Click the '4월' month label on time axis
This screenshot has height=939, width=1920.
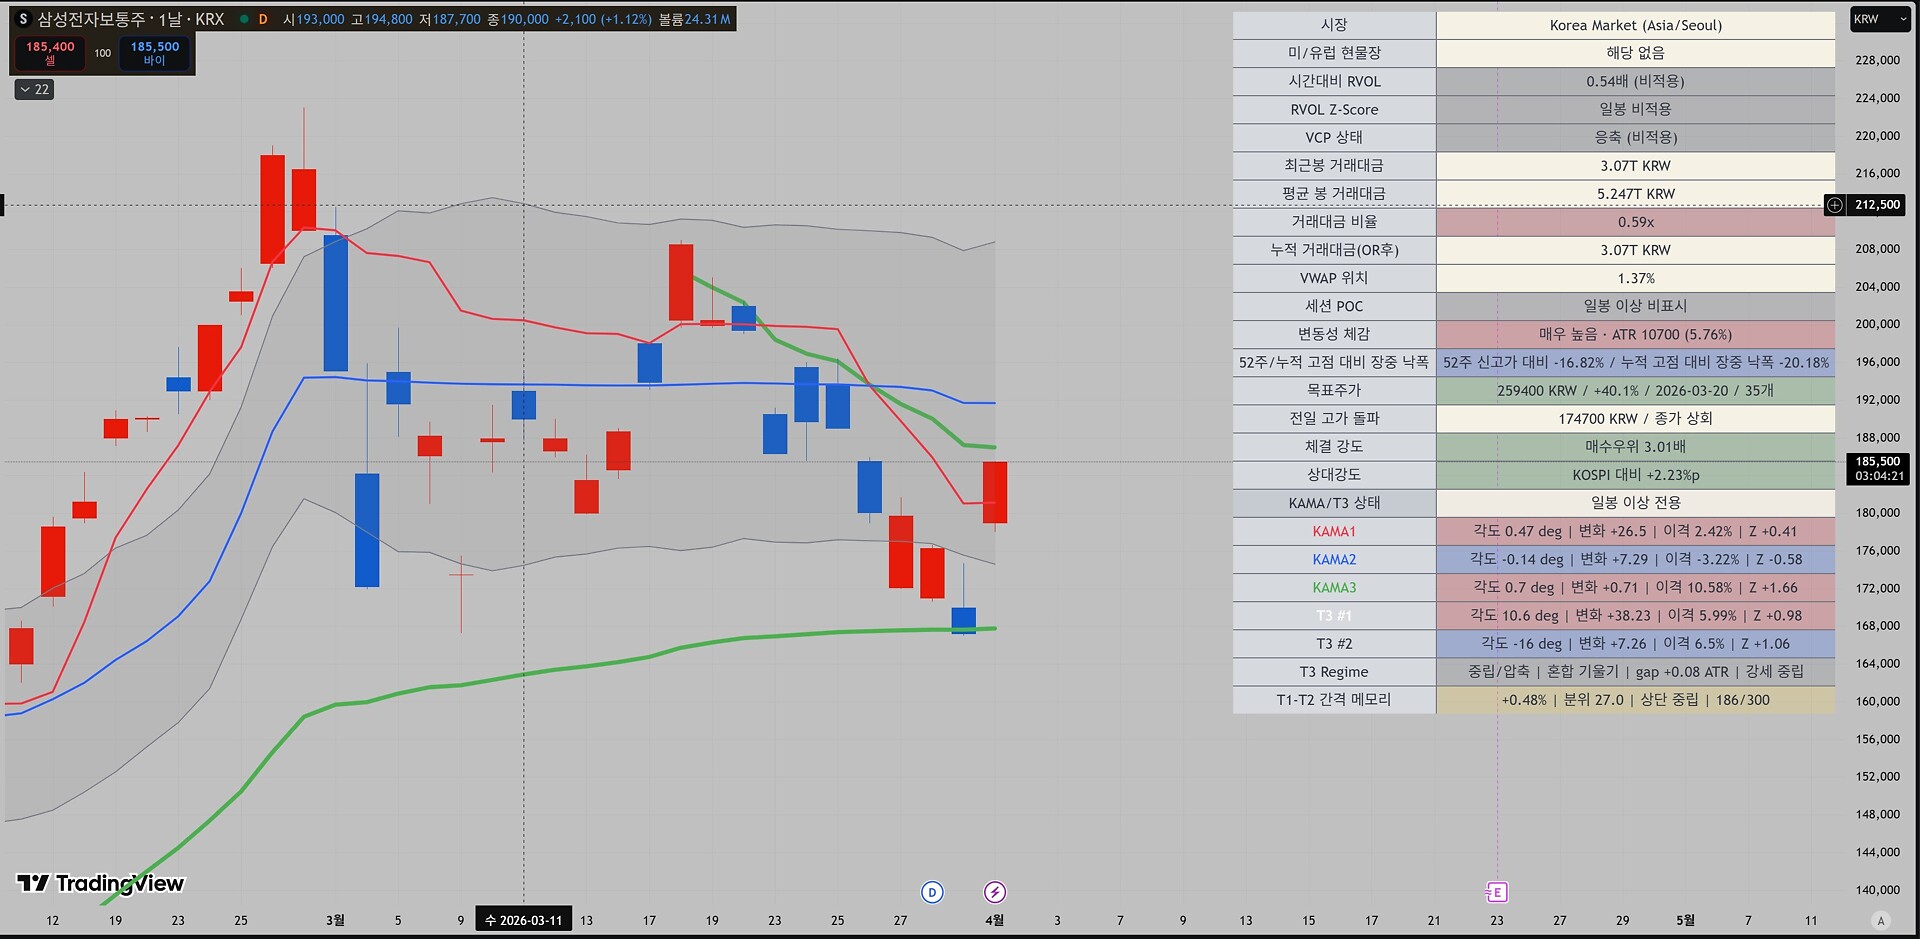(x=994, y=920)
